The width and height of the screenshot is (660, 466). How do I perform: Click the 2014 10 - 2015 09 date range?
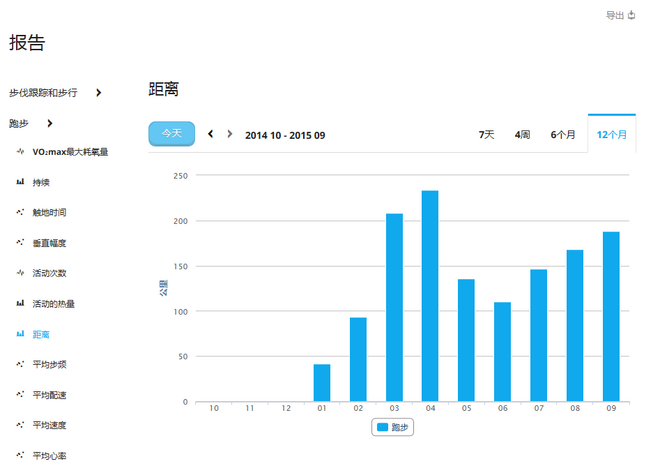coord(285,136)
